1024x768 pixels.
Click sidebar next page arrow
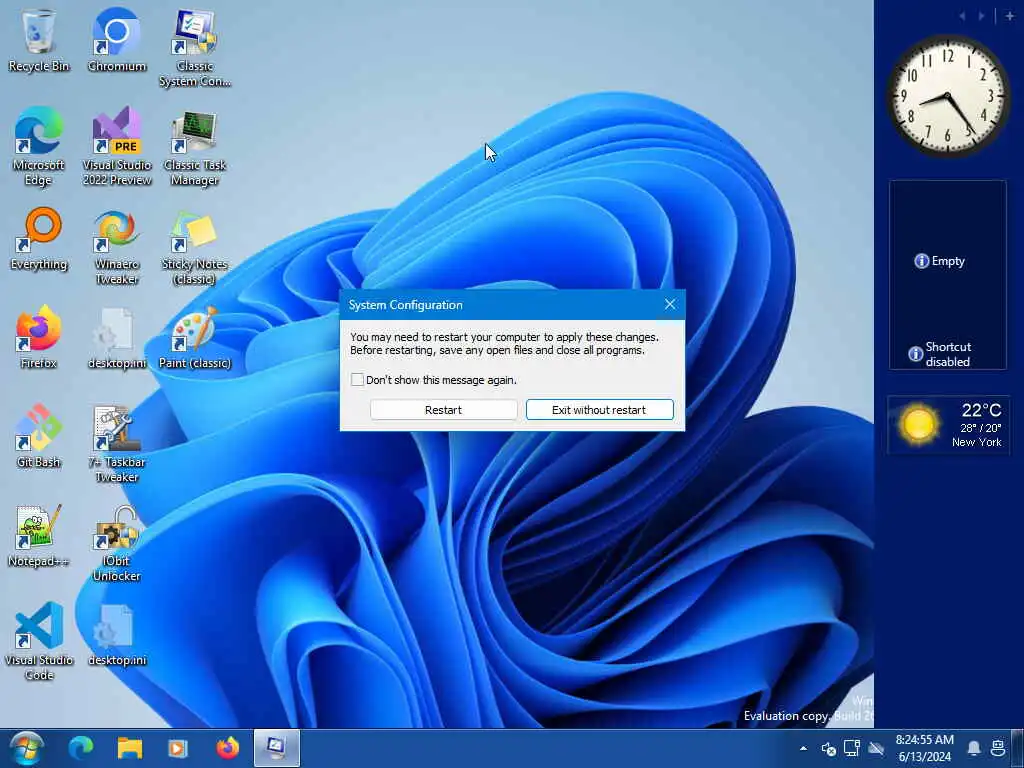pos(982,16)
